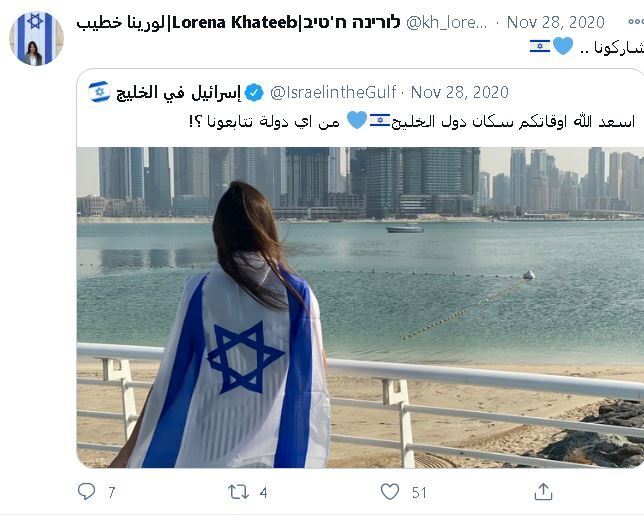Open the three-dot more options menu
Viewport: 644px width, 517px height.
point(636,22)
